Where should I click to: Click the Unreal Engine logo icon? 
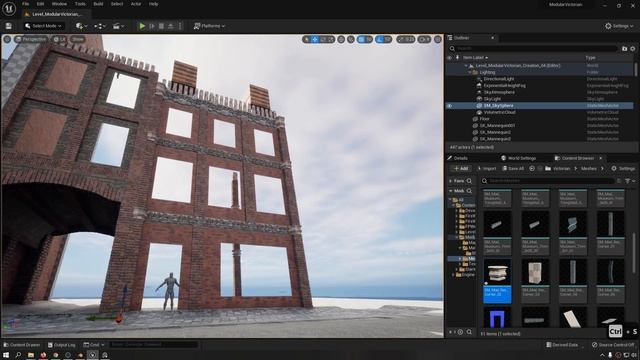pyautogui.click(x=9, y=8)
